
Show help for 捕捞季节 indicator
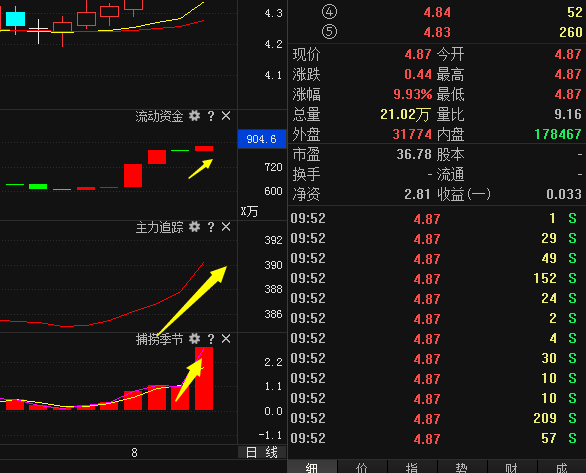click(x=211, y=339)
